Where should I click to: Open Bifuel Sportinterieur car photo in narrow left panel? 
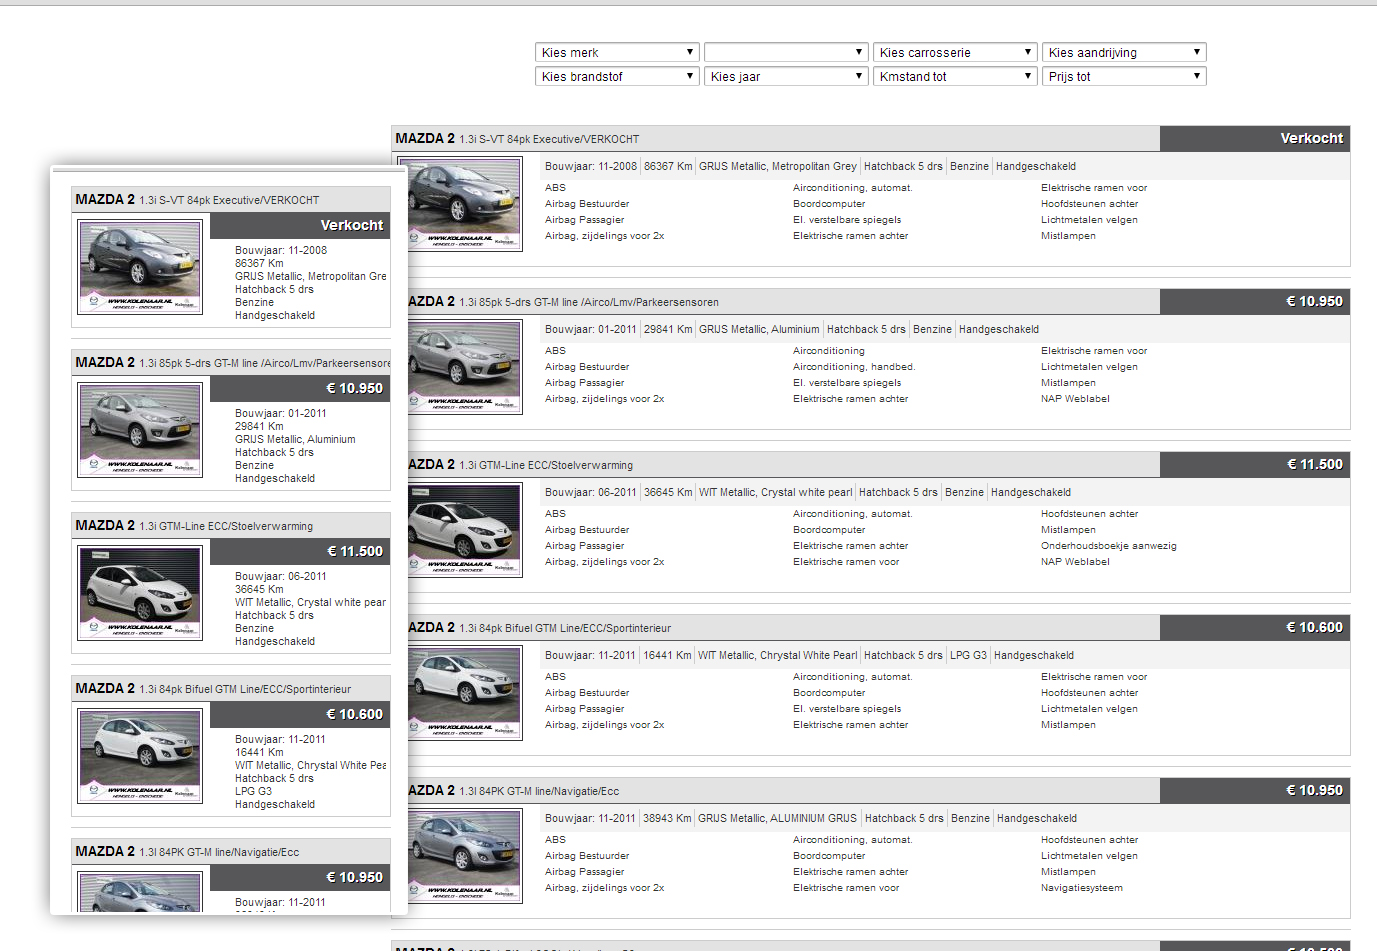[141, 756]
